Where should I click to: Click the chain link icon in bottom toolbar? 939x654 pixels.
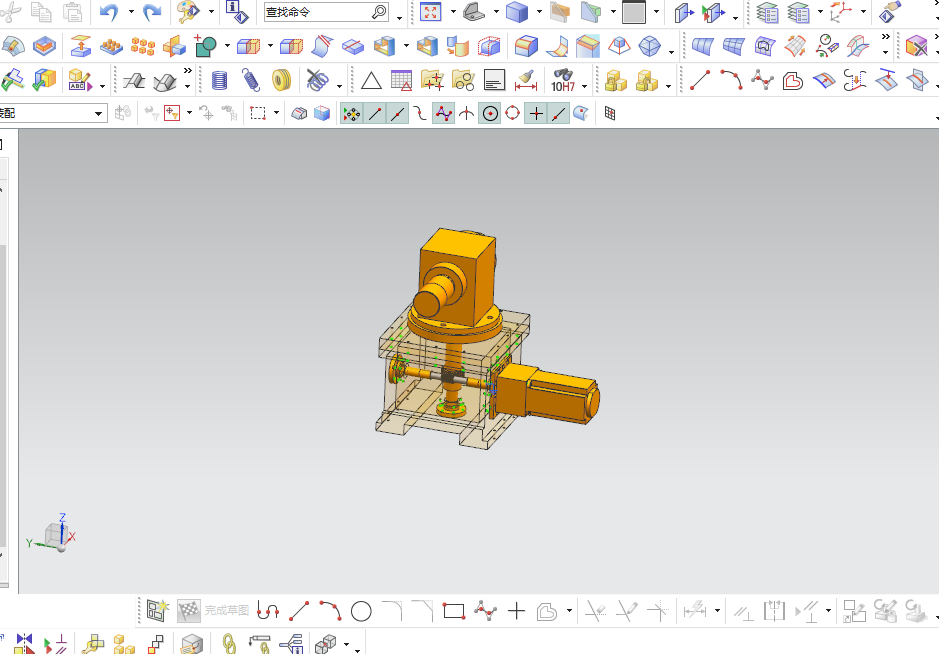[x=229, y=644]
